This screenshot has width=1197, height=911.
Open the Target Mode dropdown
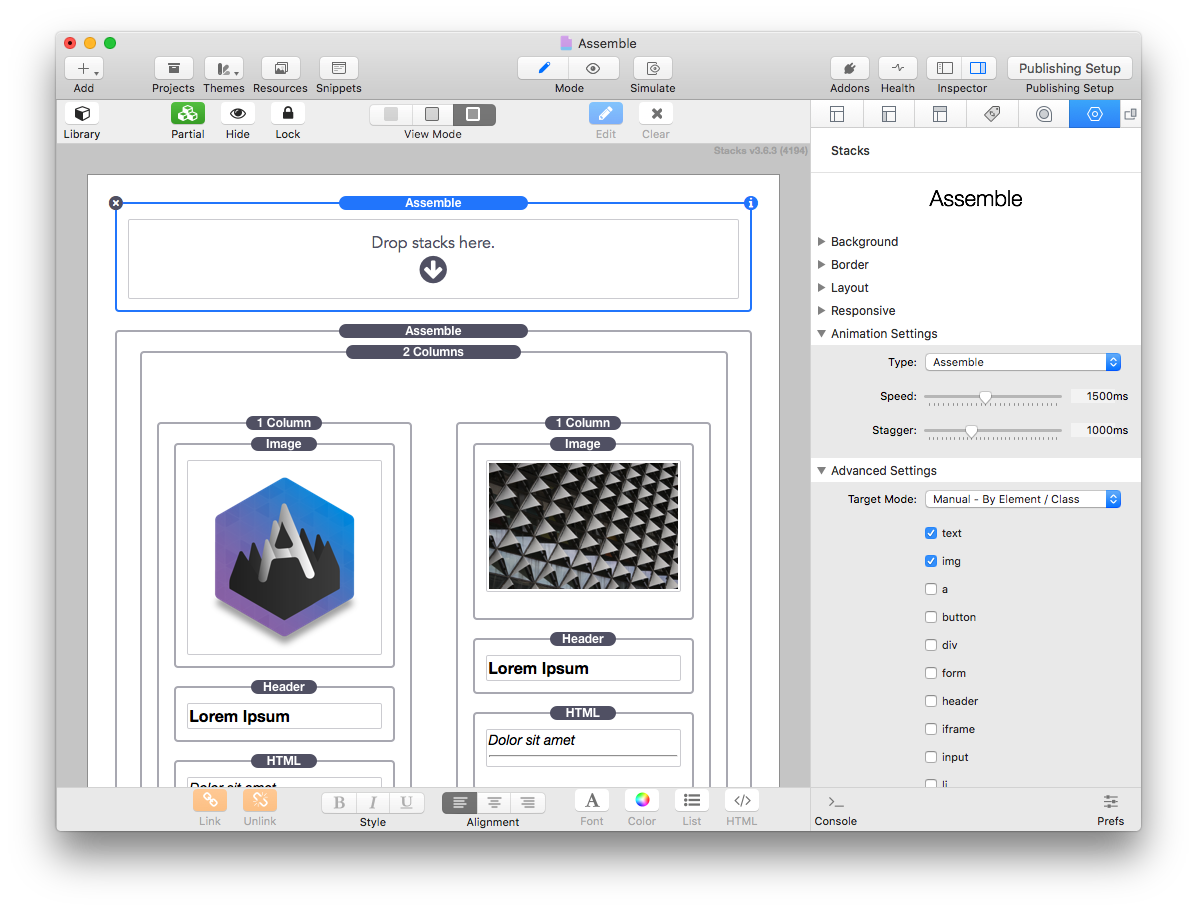coord(1023,499)
